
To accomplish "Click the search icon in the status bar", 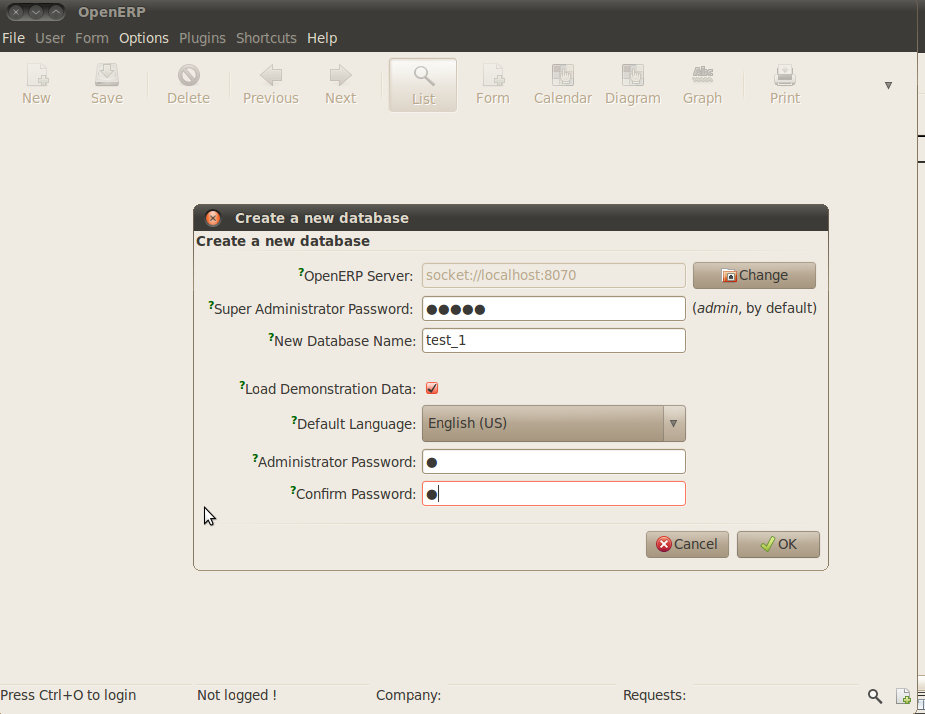I will pyautogui.click(x=874, y=696).
